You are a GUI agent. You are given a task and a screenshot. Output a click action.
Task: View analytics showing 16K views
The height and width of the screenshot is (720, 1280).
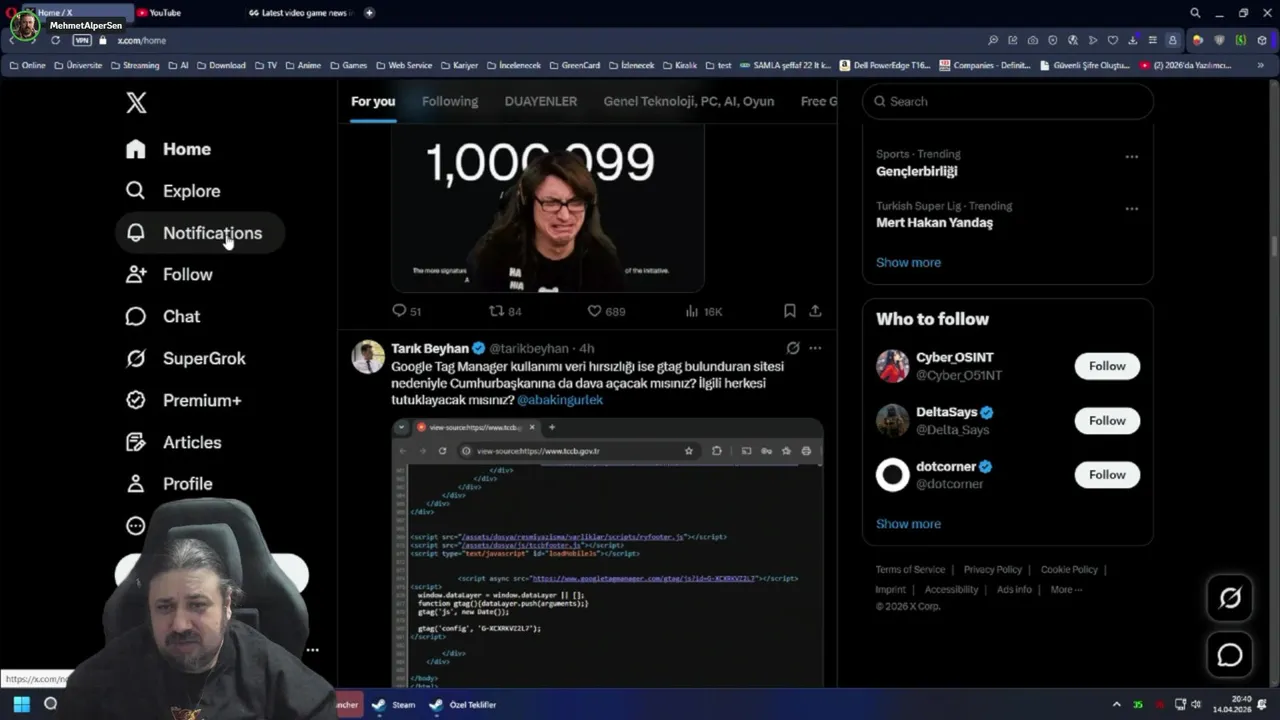click(703, 311)
